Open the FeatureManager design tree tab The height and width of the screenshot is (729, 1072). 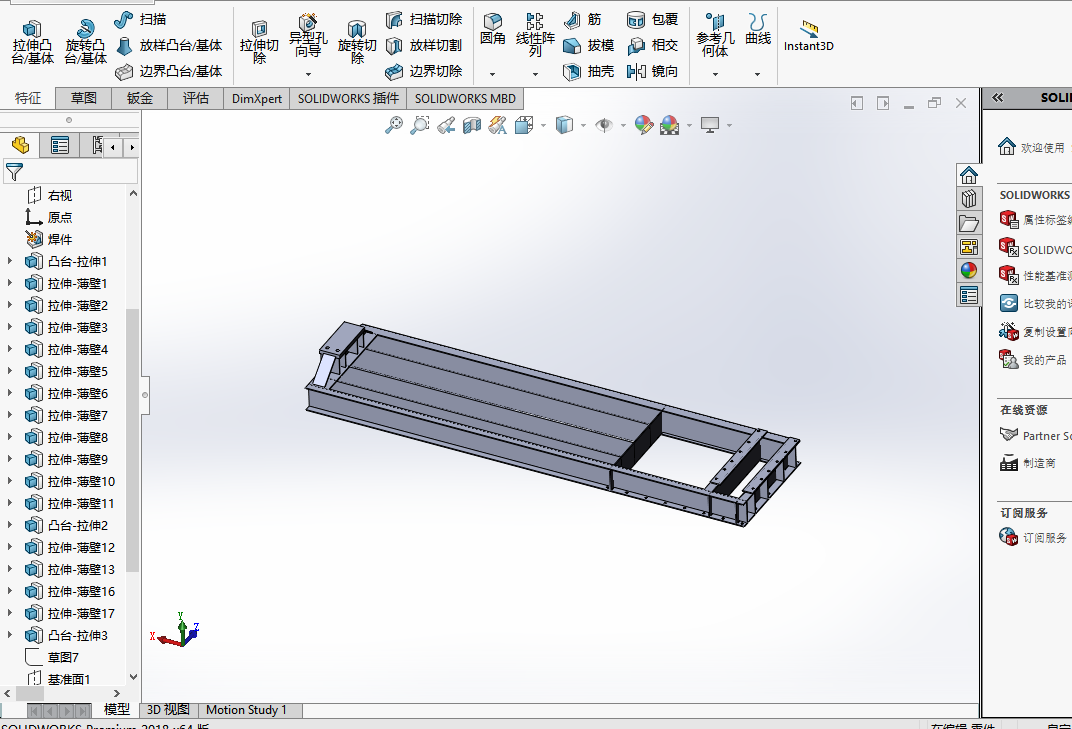point(21,145)
